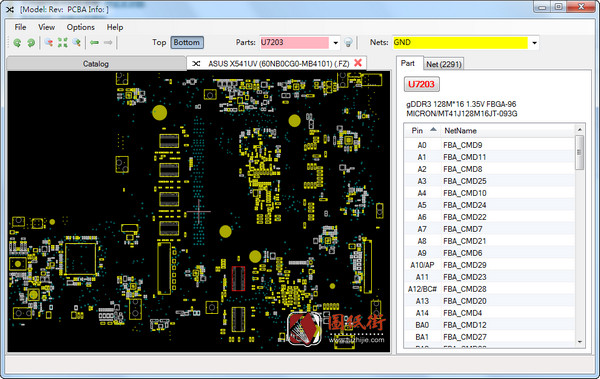Screen dimensions: 600x379
Task: Switch to the Top side view
Action: [159, 42]
